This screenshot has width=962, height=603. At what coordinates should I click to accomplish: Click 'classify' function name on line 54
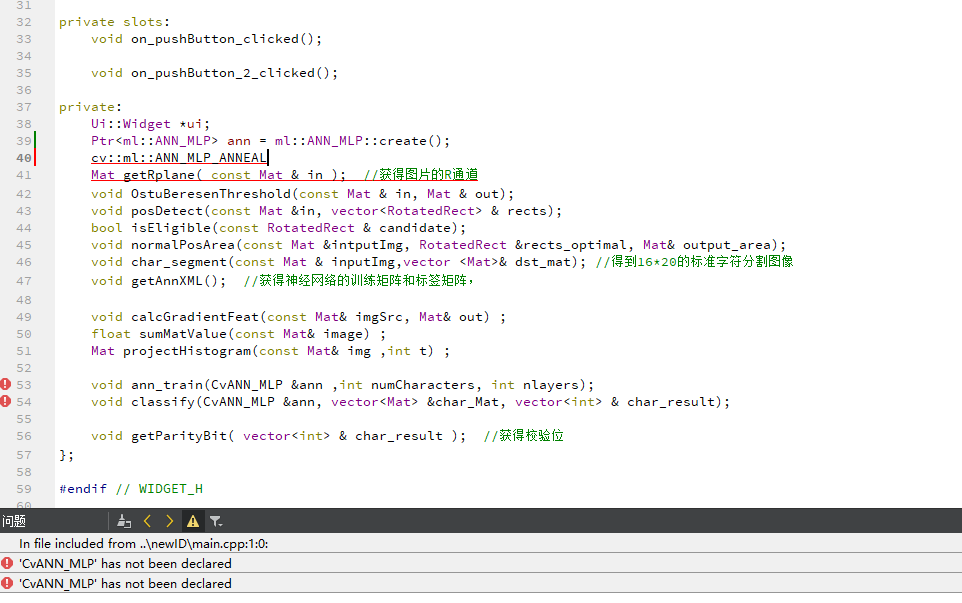163,402
